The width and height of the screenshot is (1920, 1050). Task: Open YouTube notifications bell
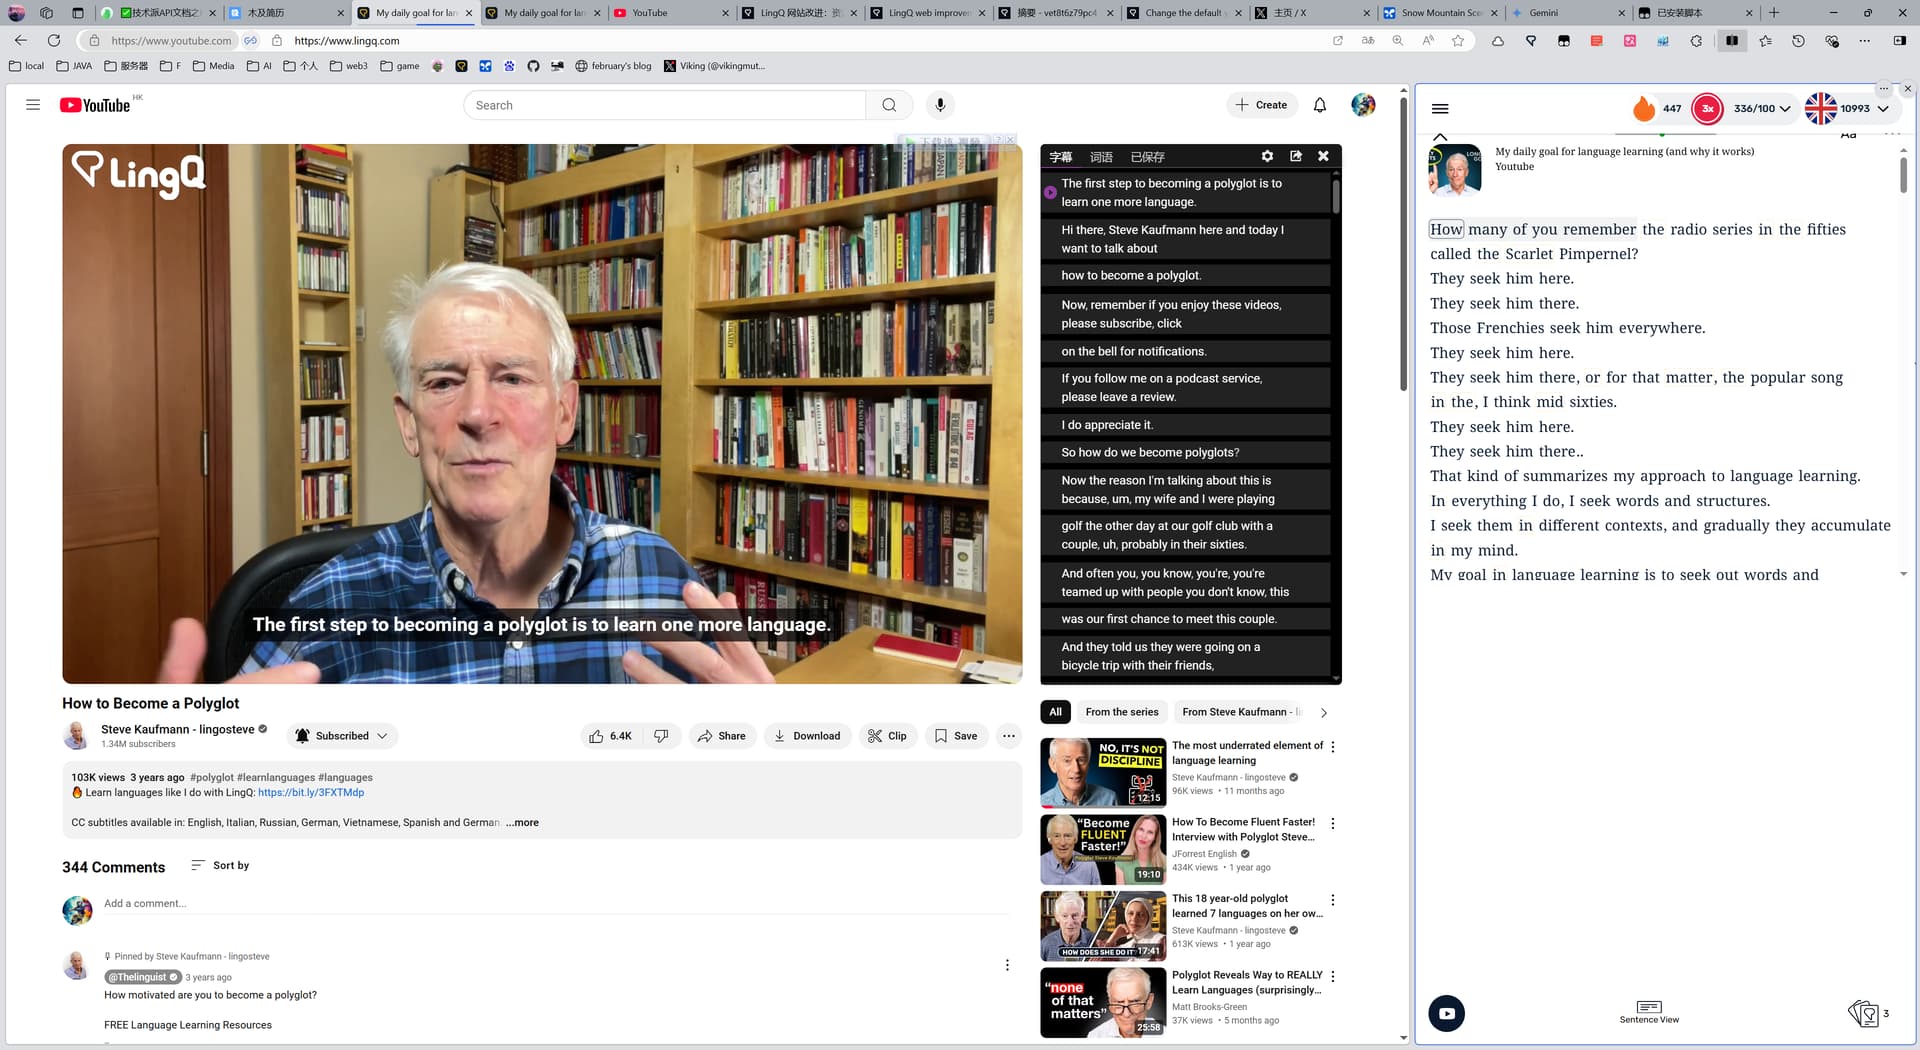1320,105
